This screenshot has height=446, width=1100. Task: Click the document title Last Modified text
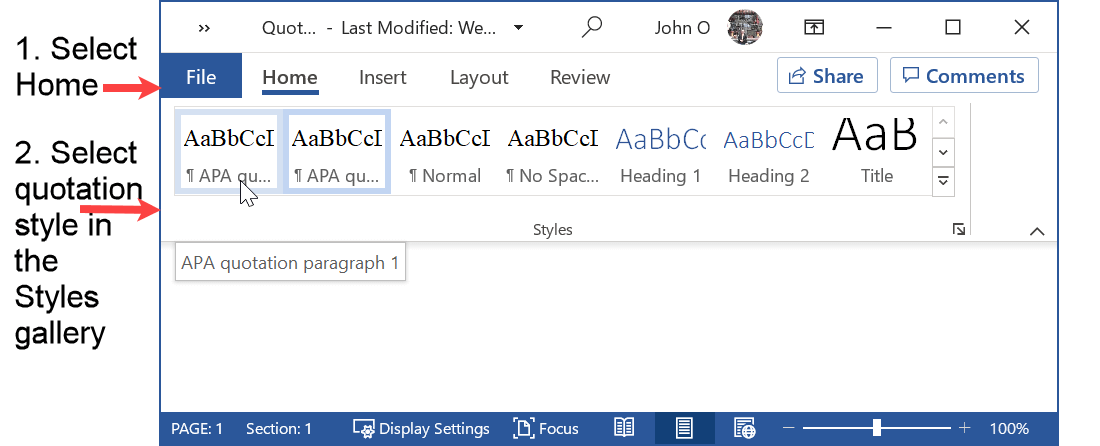point(419,28)
